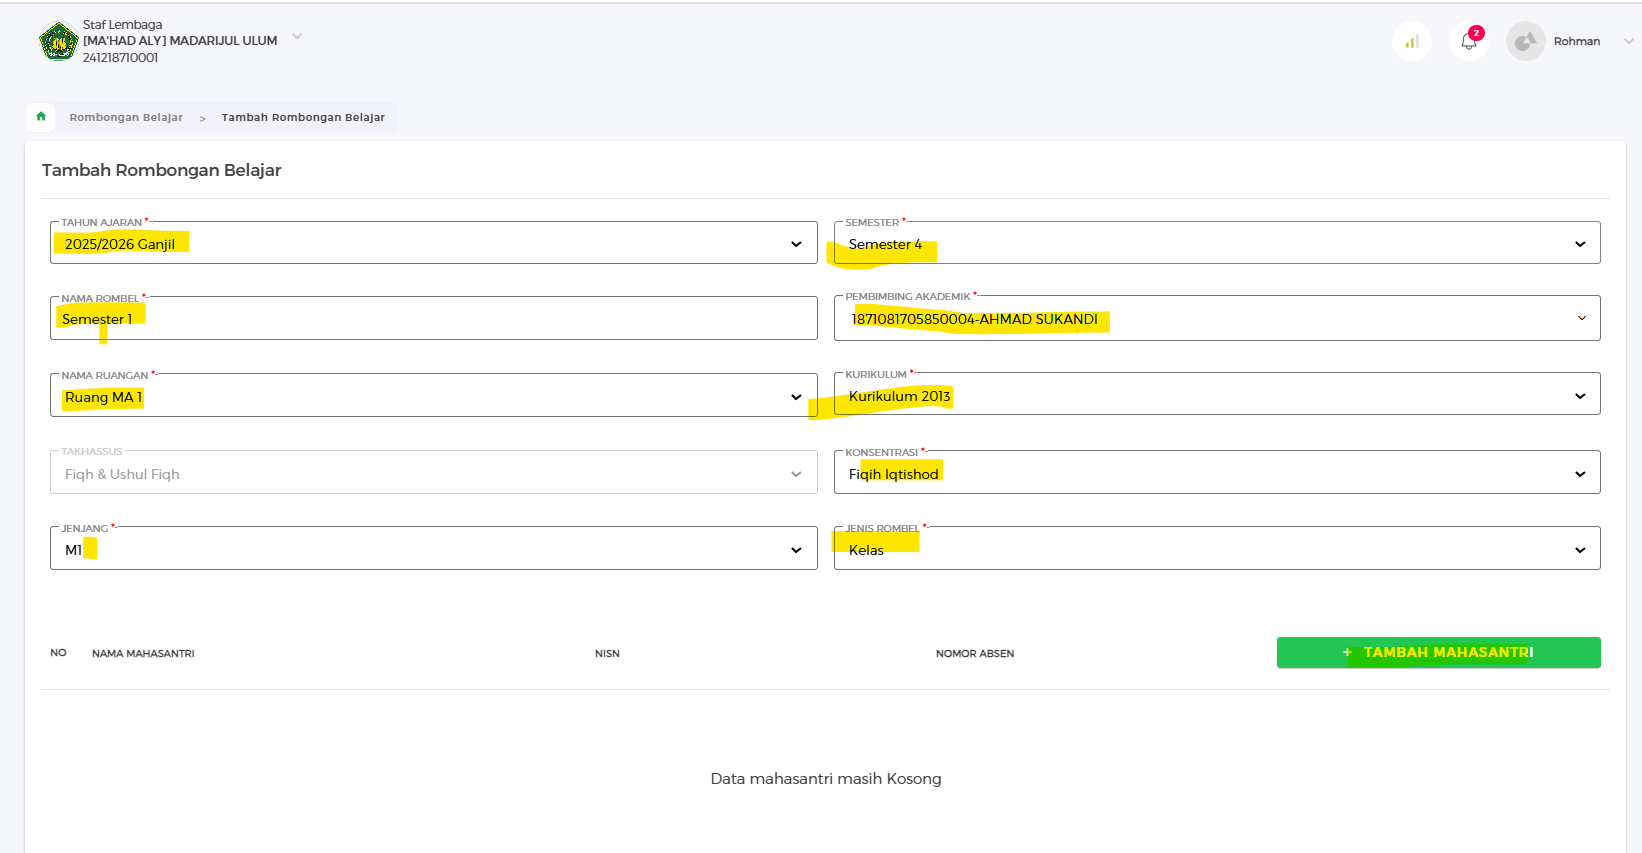The width and height of the screenshot is (1642, 853).
Task: Go to Rombongan Belajar breadcrumb link
Action: pyautogui.click(x=126, y=118)
